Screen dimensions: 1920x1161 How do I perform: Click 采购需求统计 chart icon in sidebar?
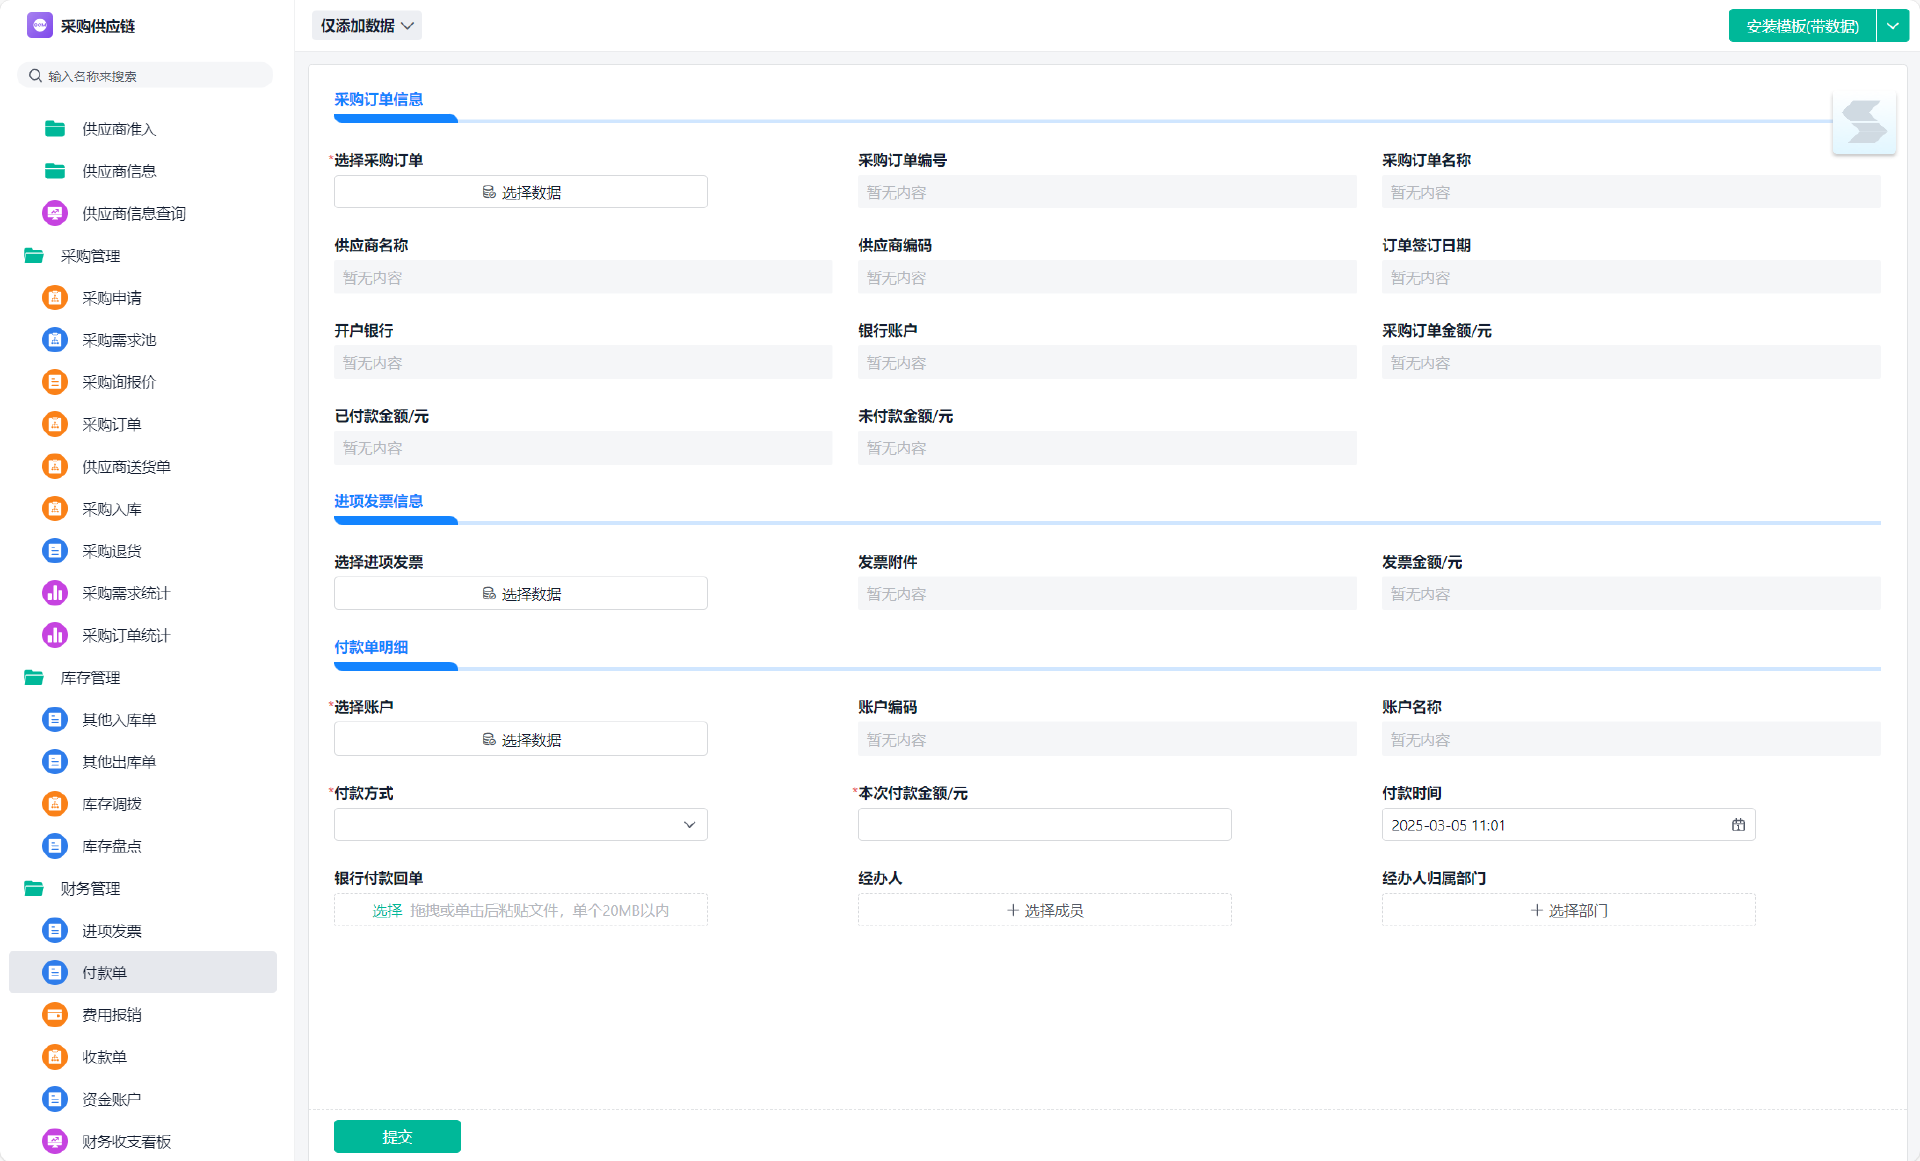pos(55,593)
